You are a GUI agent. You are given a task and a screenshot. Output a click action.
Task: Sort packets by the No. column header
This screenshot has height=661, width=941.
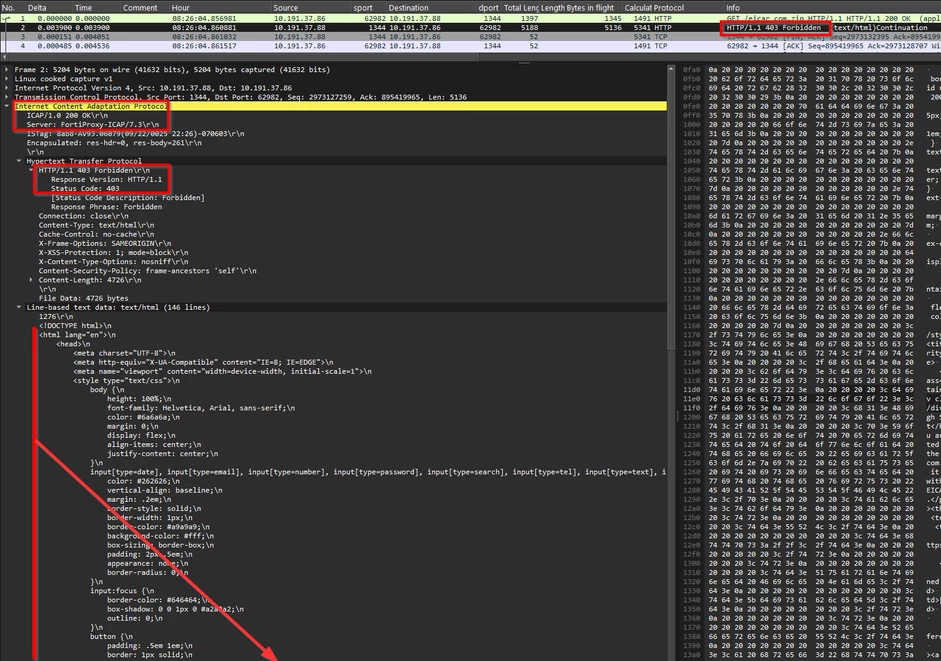(x=12, y=8)
